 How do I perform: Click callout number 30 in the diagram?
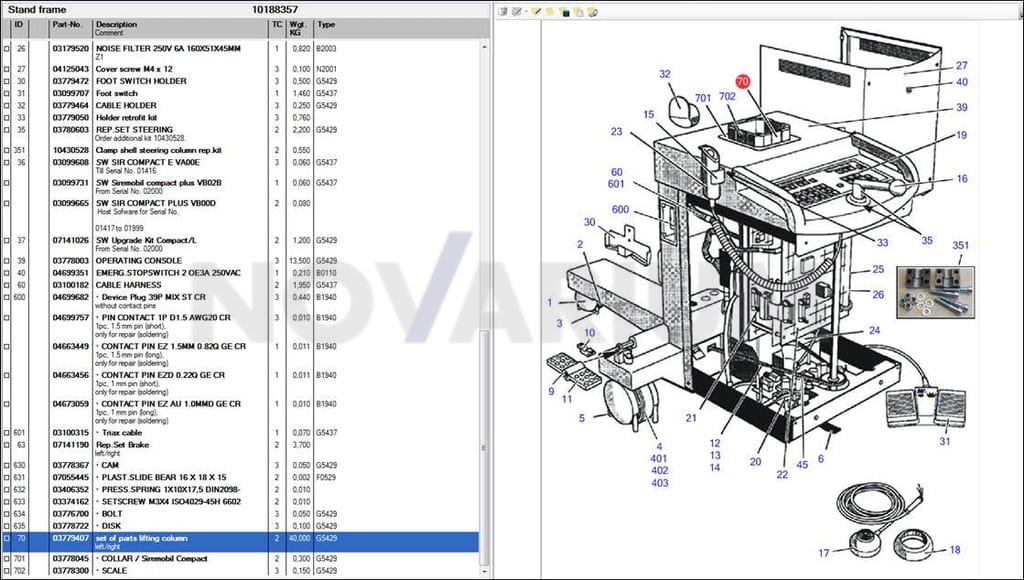(589, 222)
